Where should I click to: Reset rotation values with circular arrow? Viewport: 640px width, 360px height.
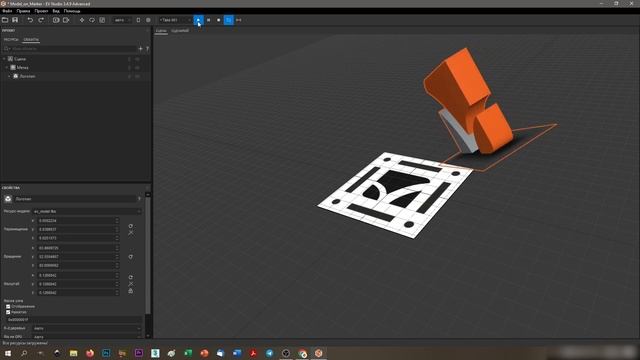tap(131, 257)
